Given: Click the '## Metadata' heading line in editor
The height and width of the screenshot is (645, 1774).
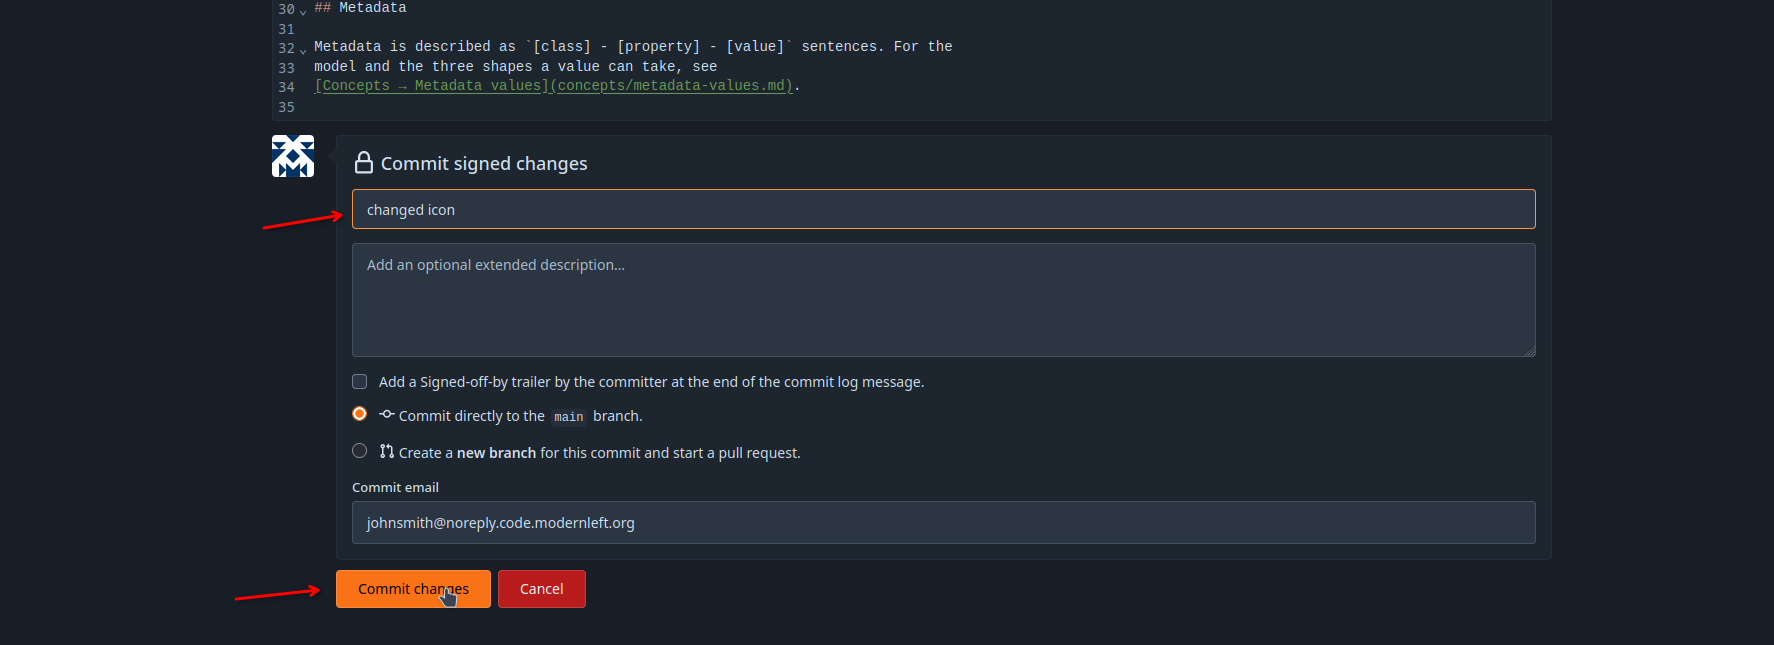Looking at the screenshot, I should [x=360, y=8].
